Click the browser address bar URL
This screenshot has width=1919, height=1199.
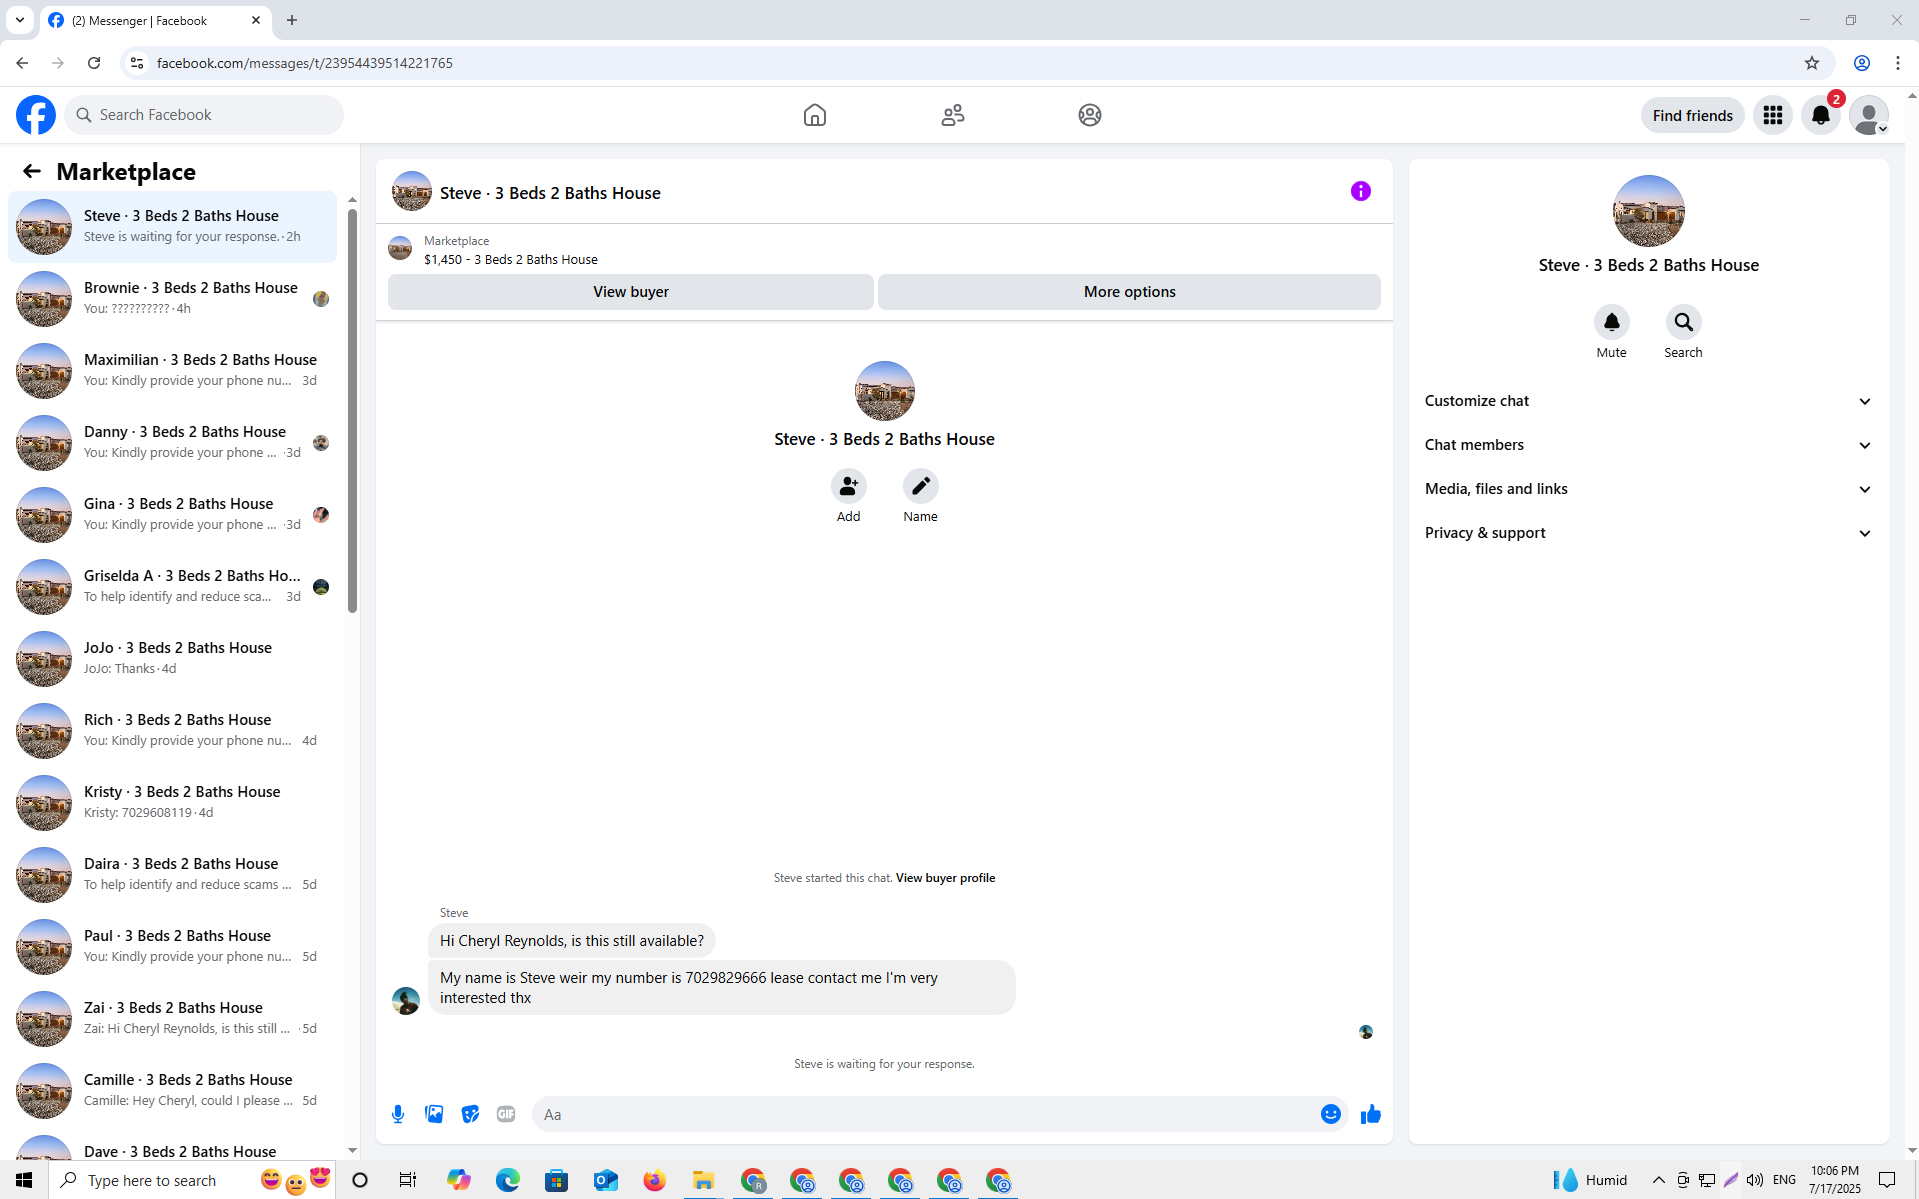point(305,63)
